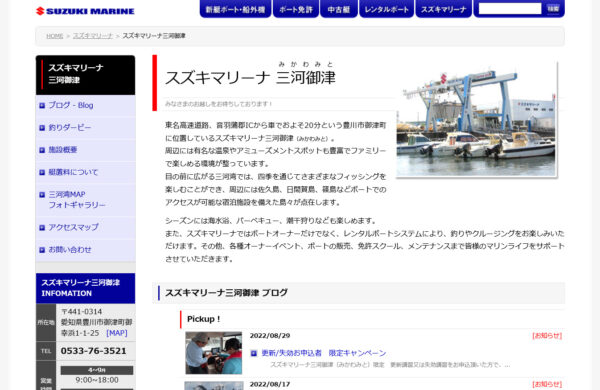Open the アクセスマップ sidebar link
Viewport: 600px width, 390px height.
[73, 227]
